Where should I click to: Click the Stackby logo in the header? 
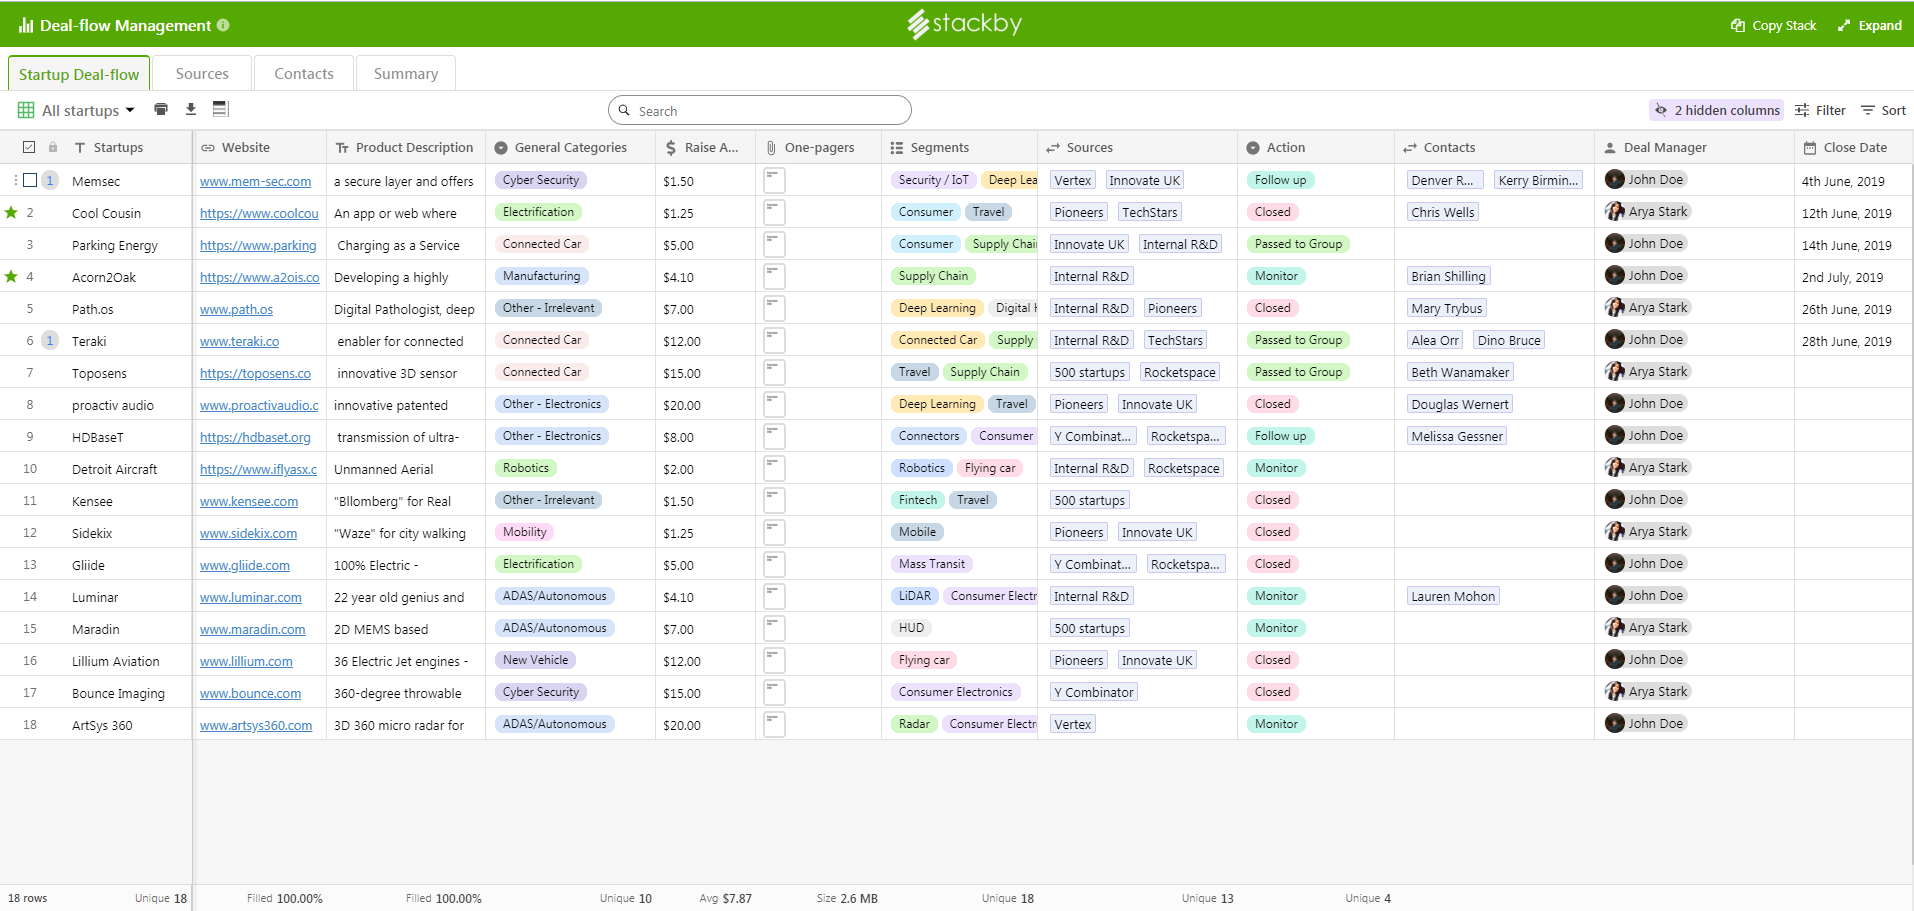pos(964,23)
